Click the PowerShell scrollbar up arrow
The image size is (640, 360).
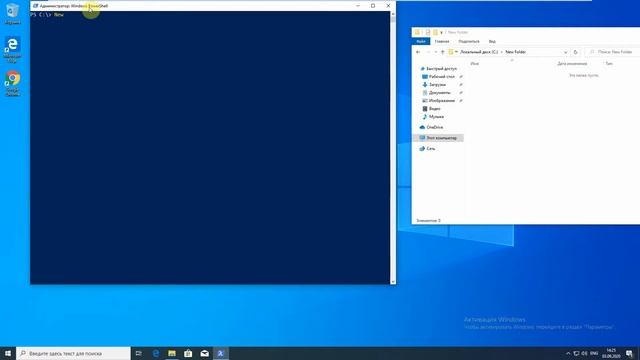(x=393, y=14)
